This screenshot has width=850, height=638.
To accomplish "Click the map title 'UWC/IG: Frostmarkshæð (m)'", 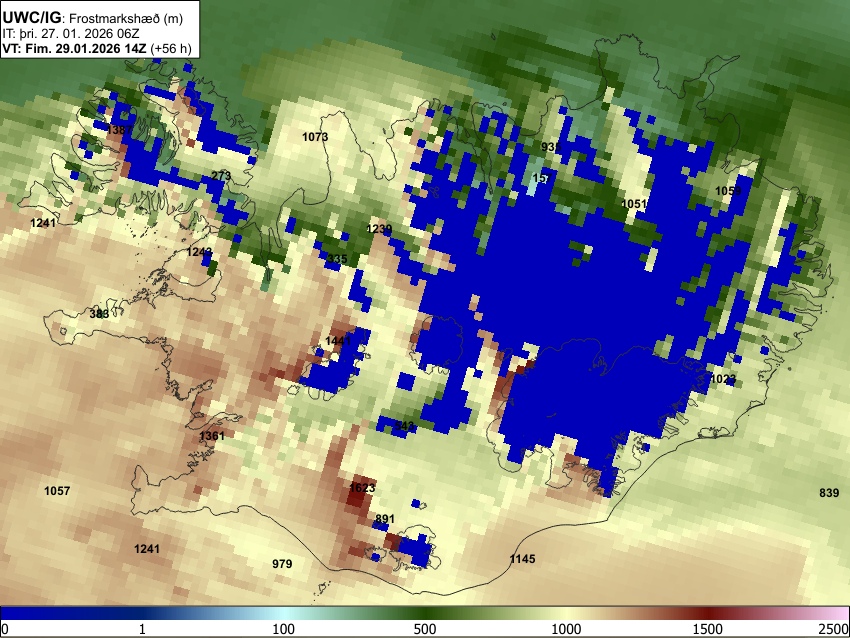I will (93, 18).
